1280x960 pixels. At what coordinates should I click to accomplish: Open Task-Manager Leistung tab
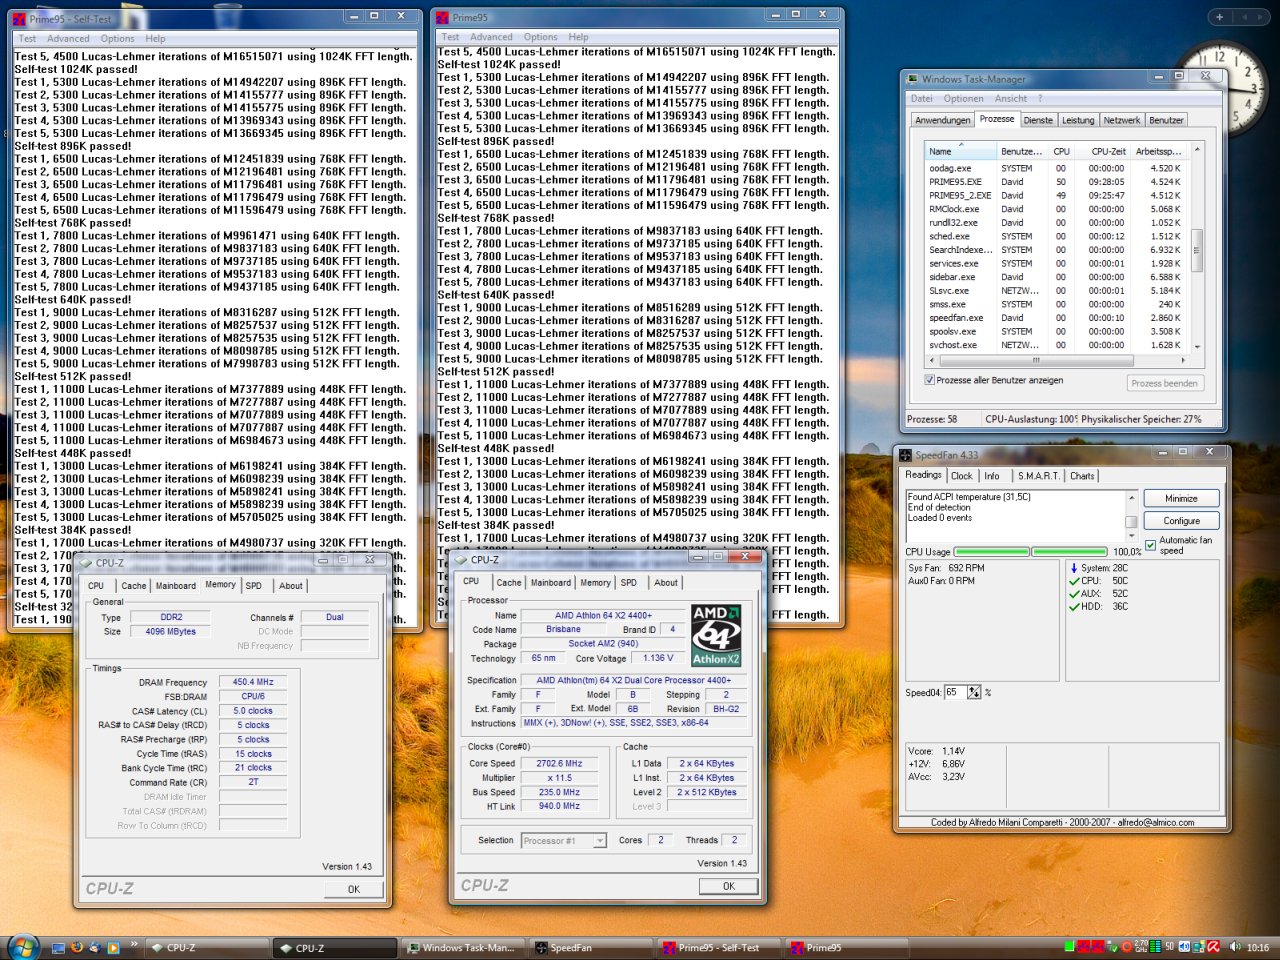click(1078, 120)
